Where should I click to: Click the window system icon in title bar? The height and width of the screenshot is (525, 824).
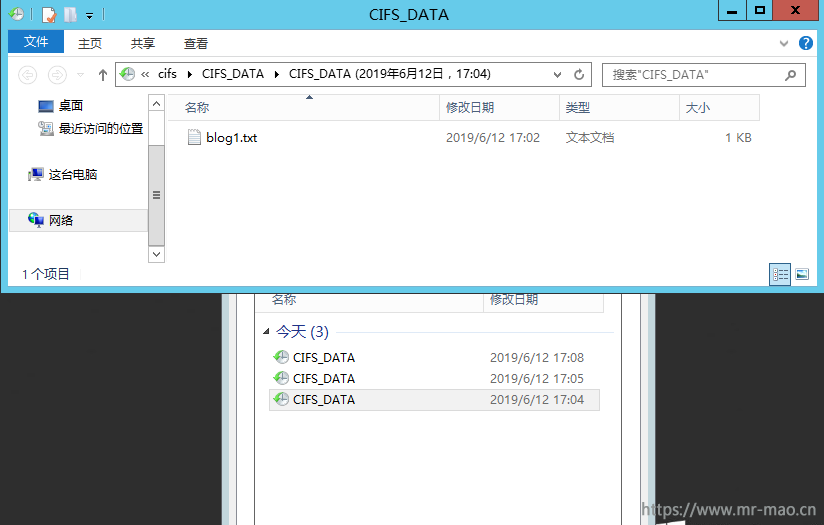click(16, 14)
